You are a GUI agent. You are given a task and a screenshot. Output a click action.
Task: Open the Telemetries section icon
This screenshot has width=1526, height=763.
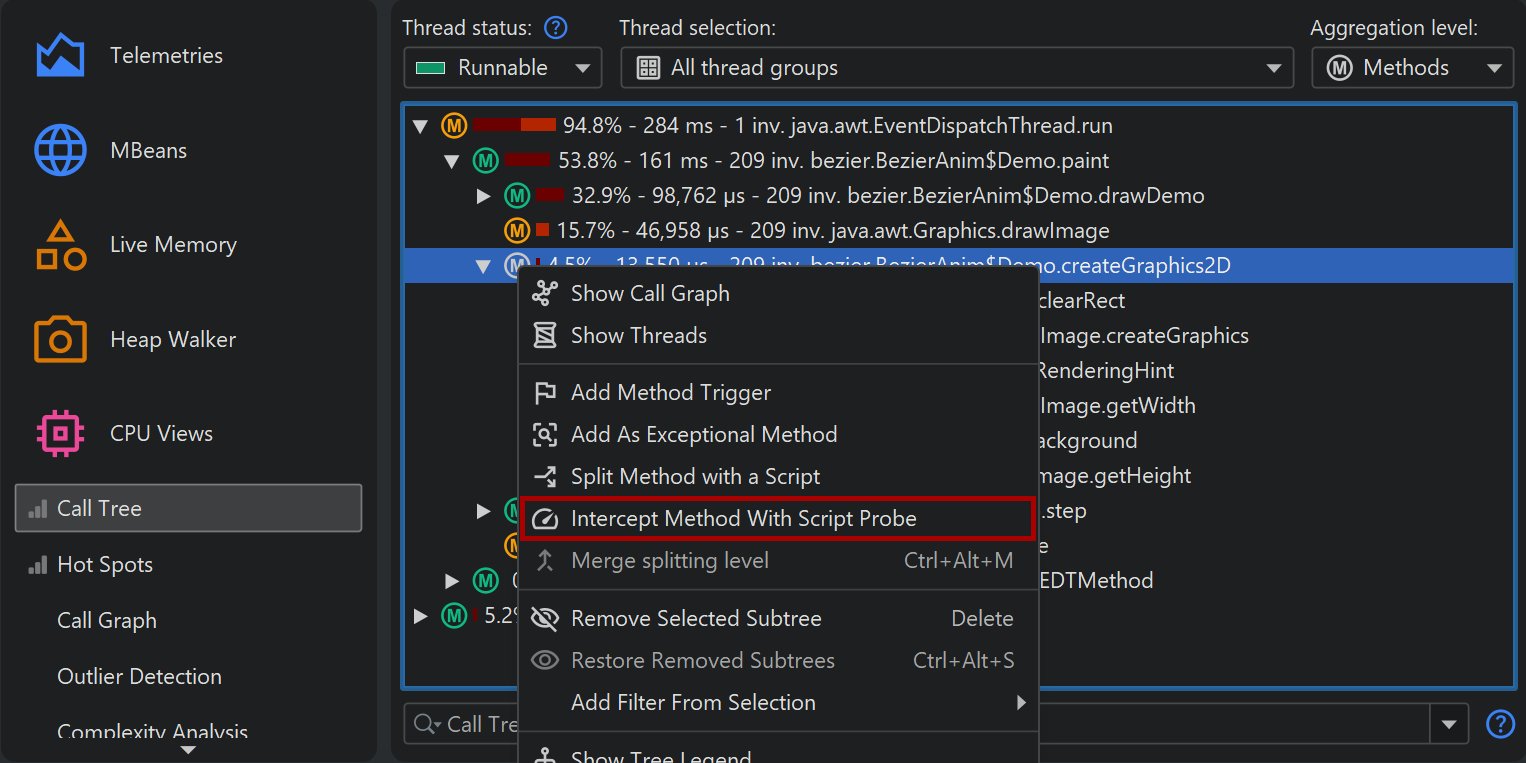click(60, 56)
